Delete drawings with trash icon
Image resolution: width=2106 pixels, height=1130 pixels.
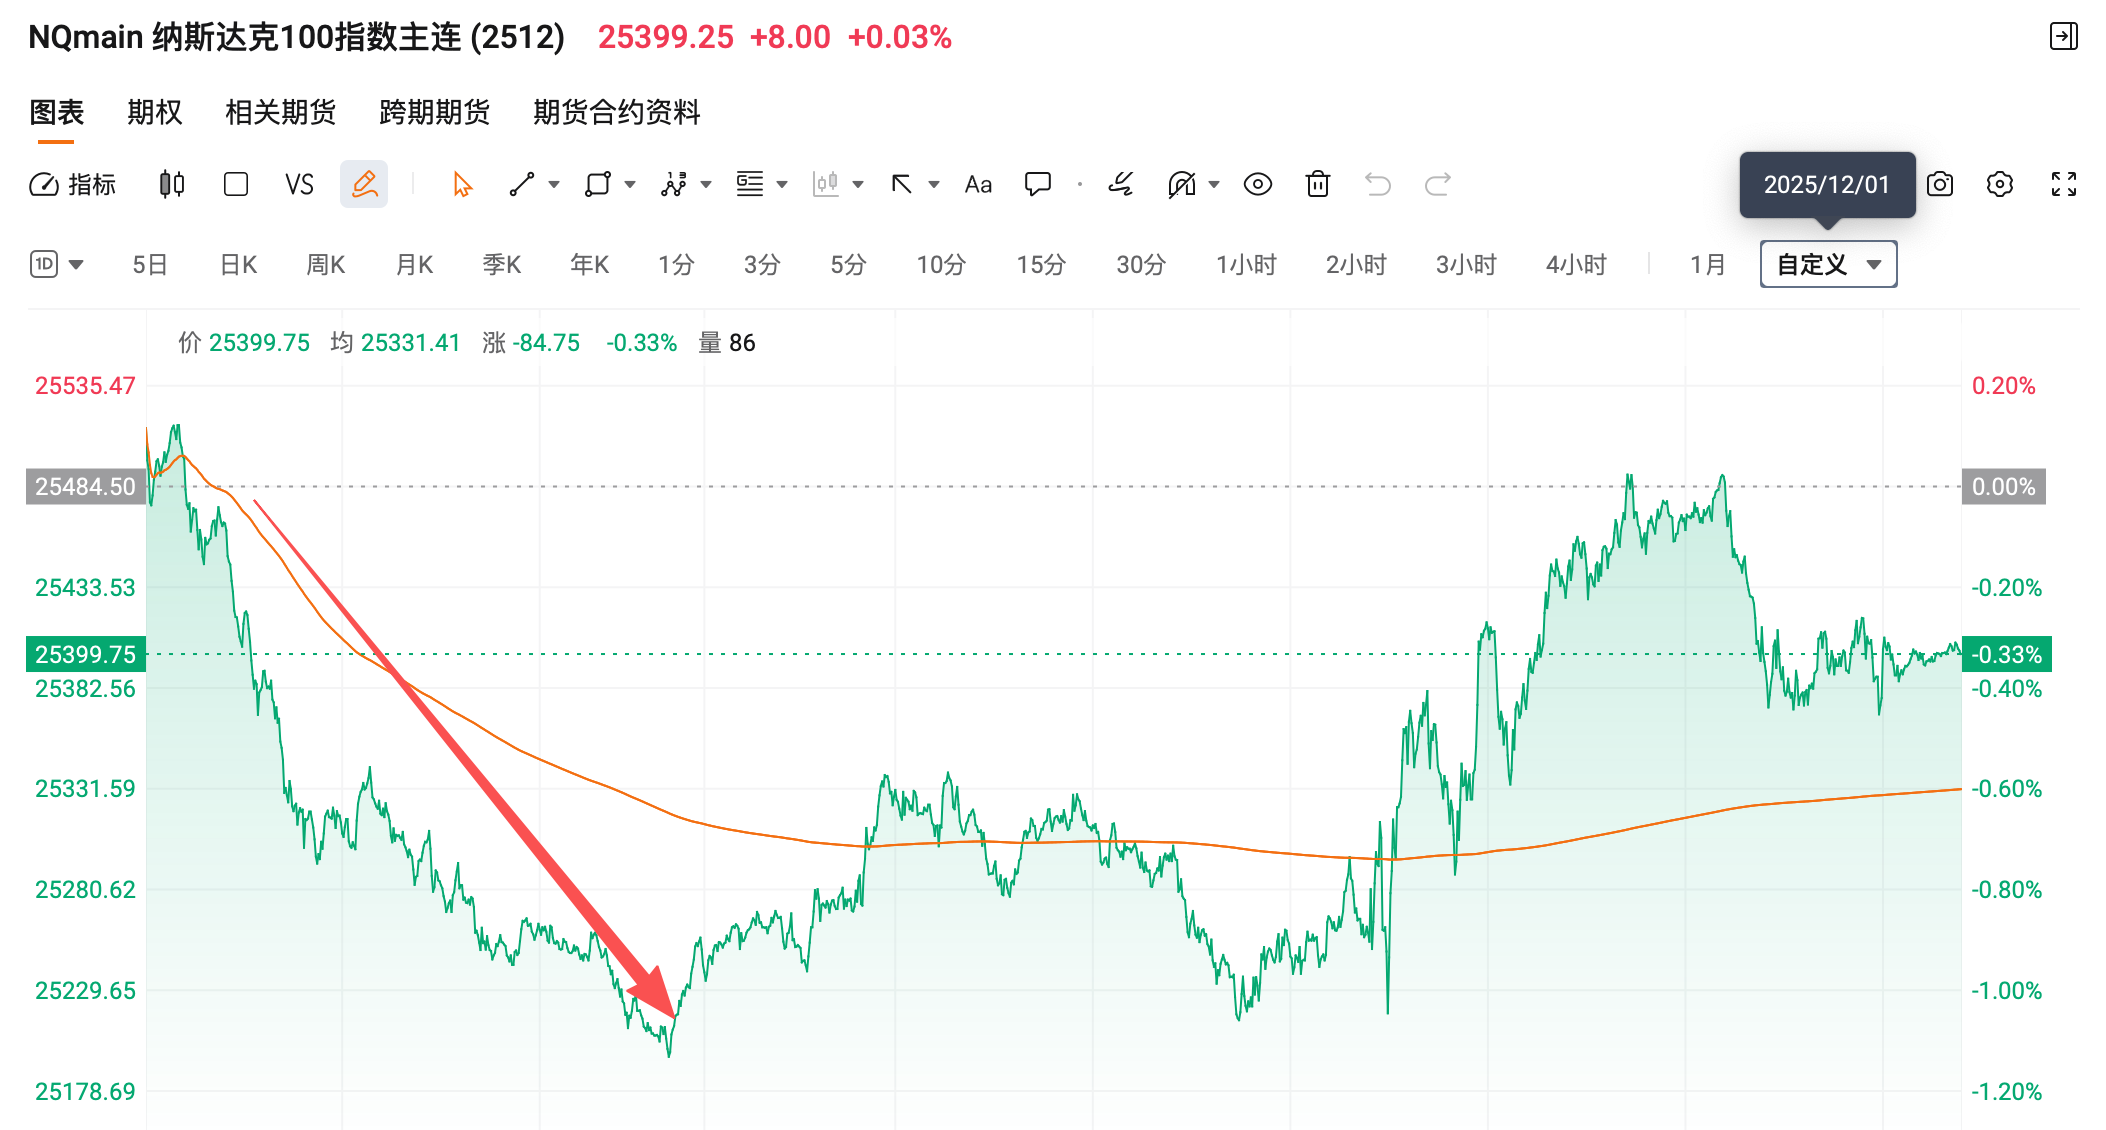point(1317,184)
